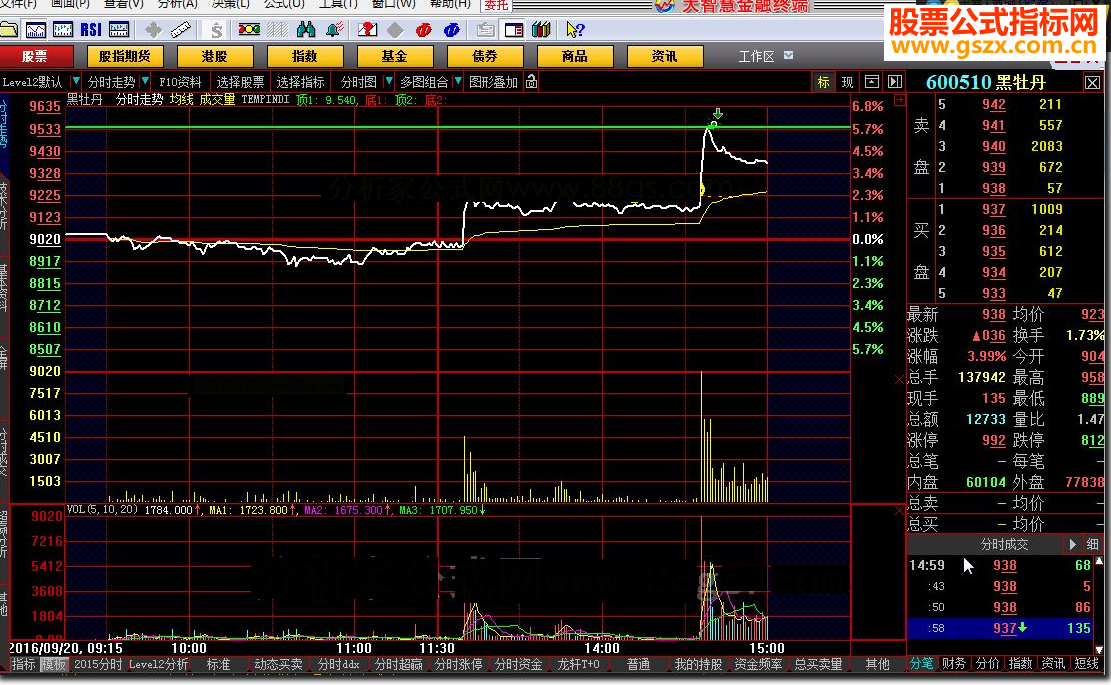1111x685 pixels.
Task: Click the line chart toolbar icon
Action: coord(35,30)
